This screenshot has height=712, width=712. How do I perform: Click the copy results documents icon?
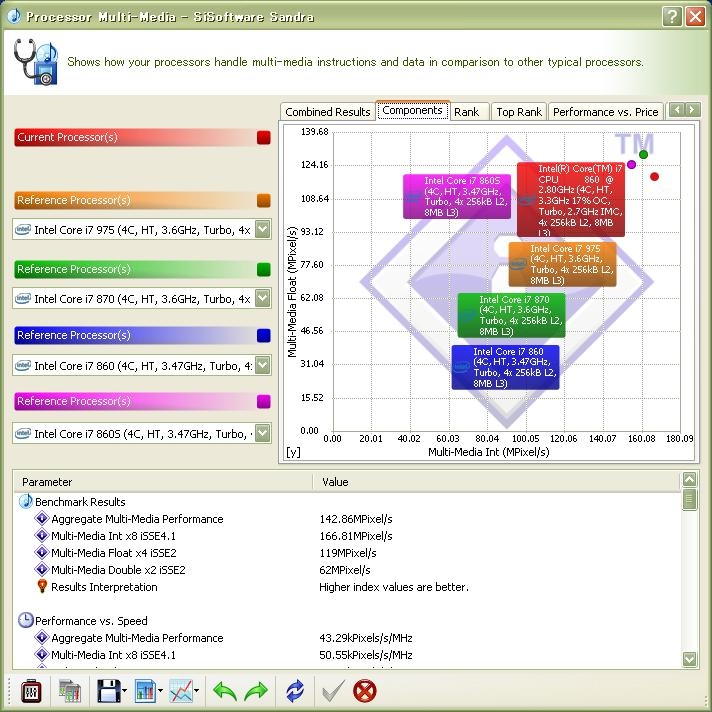69,691
